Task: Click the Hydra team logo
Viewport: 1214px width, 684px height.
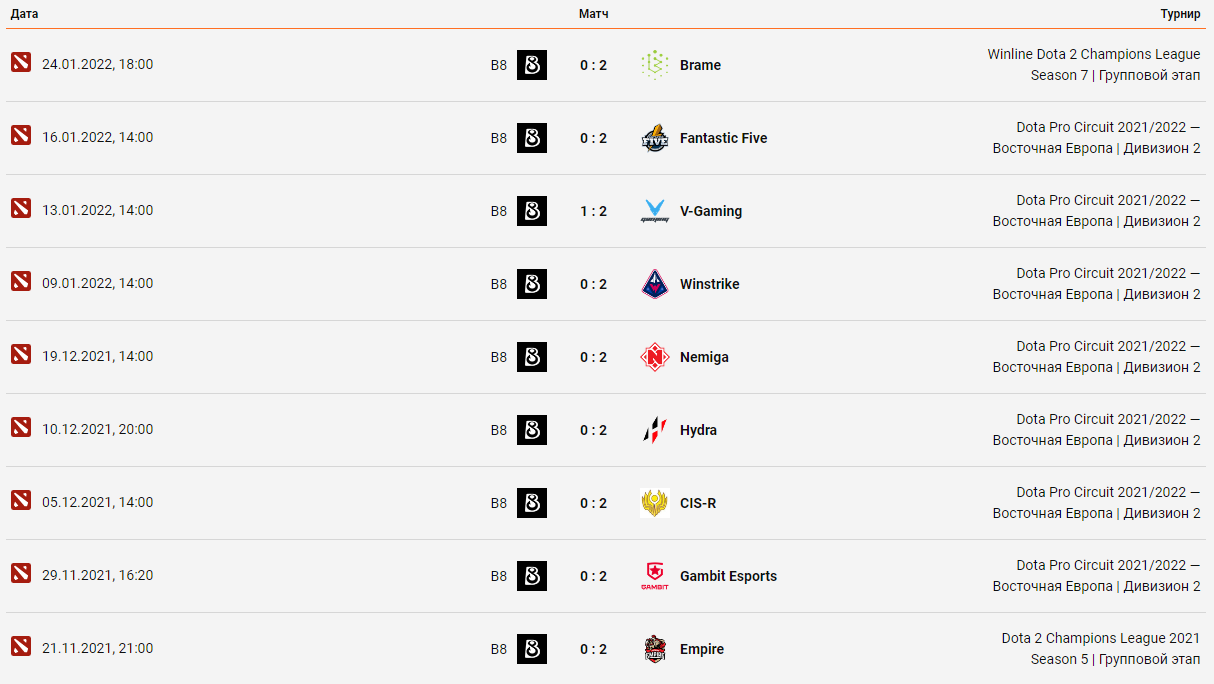Action: click(655, 430)
